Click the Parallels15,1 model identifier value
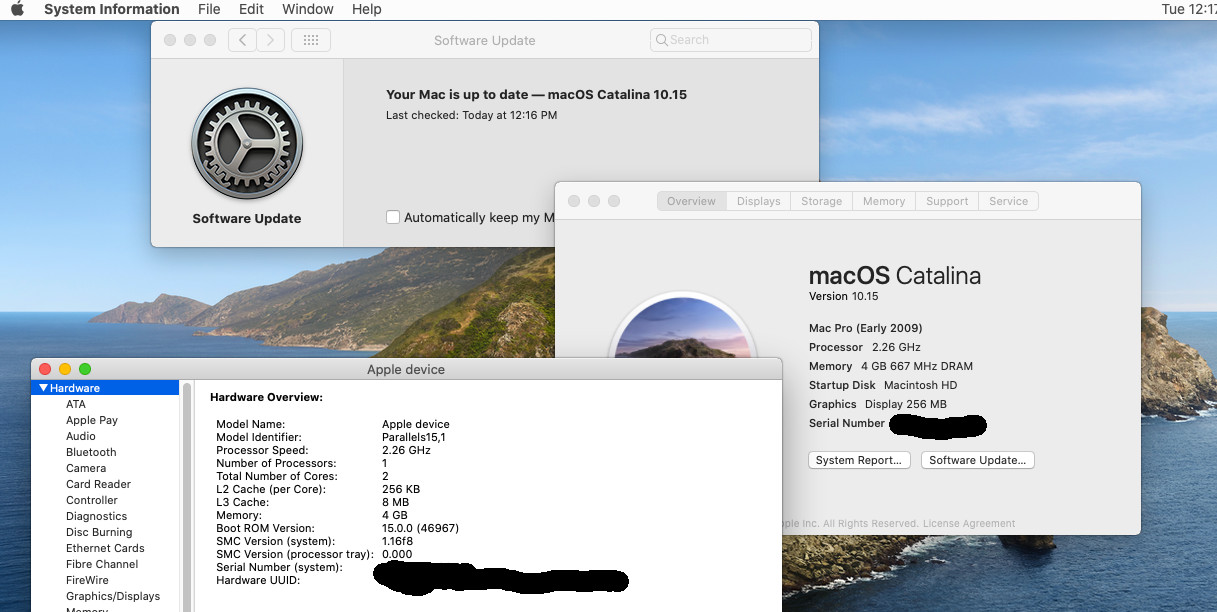The width and height of the screenshot is (1217, 612). coord(413,437)
